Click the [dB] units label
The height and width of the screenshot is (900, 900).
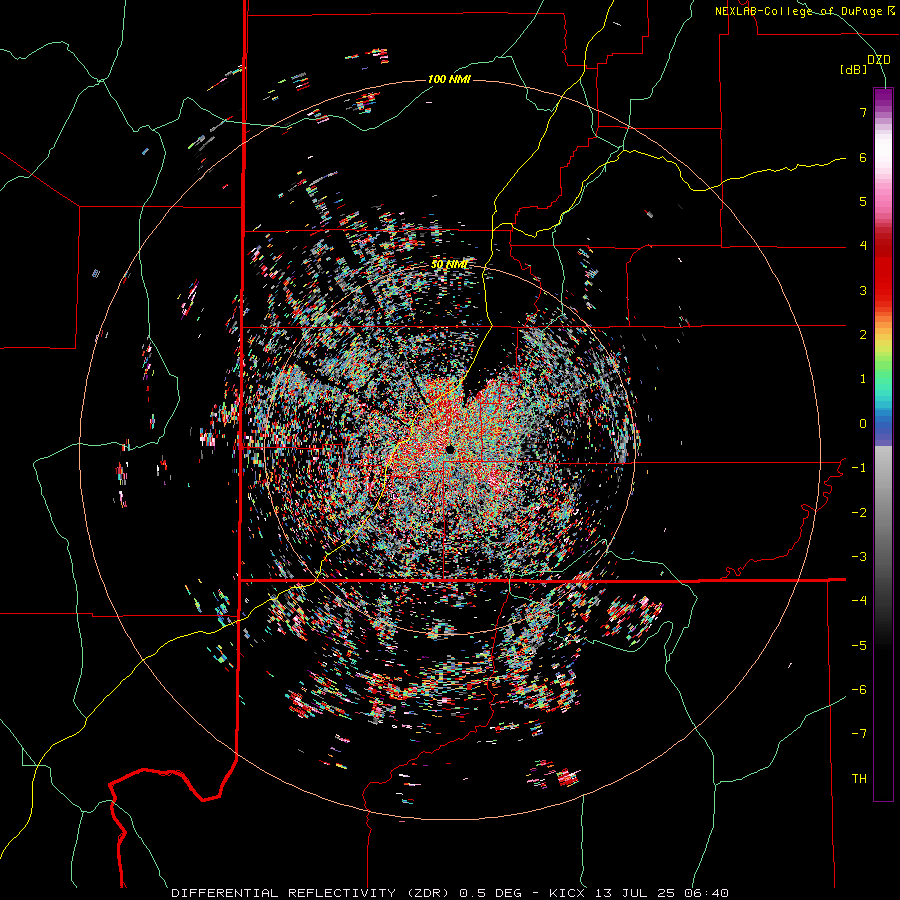click(854, 69)
